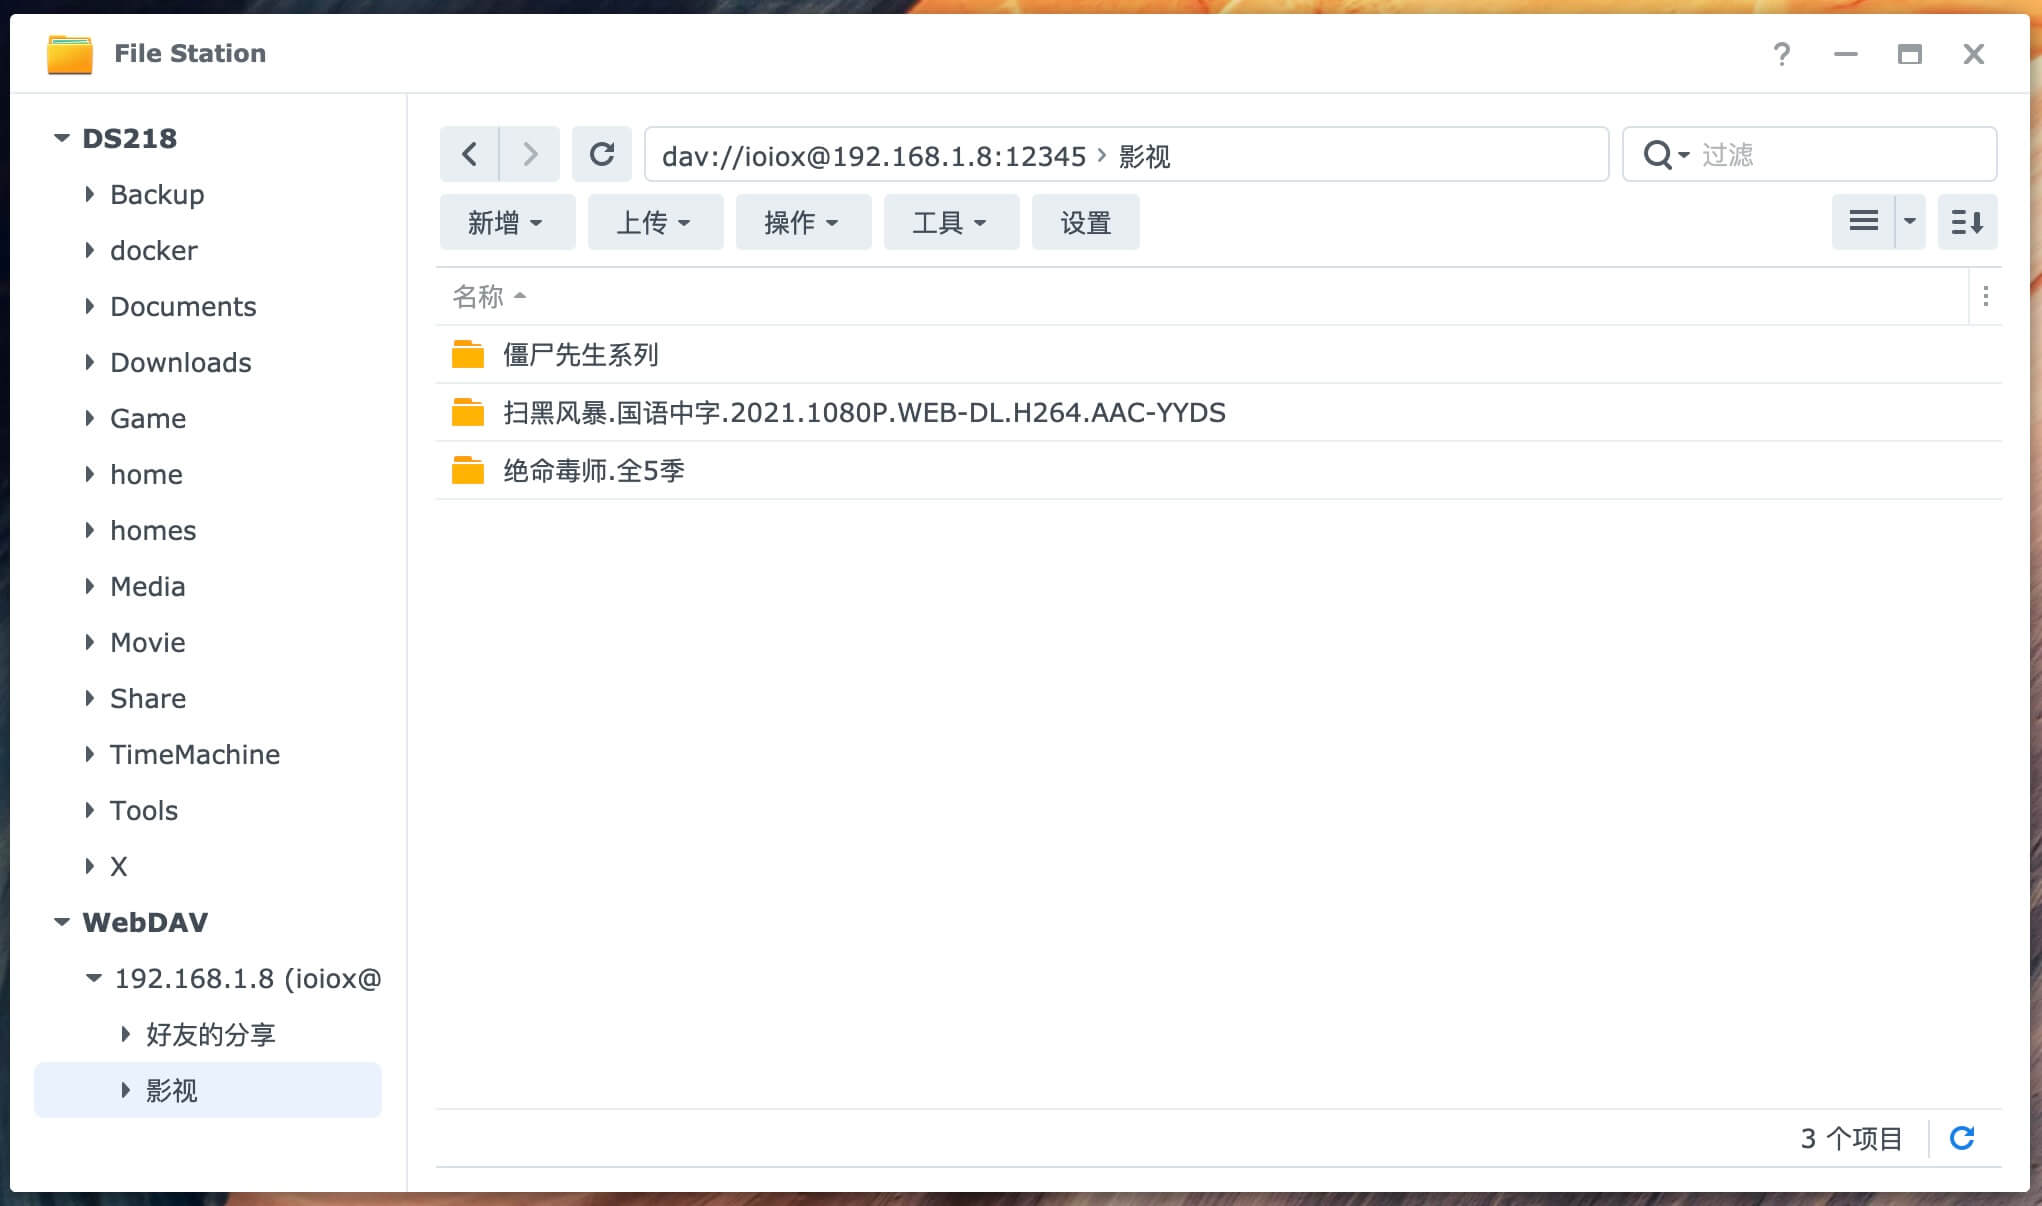Expand the Downloads folder arrow
Image resolution: width=2042 pixels, height=1206 pixels.
pos(90,362)
